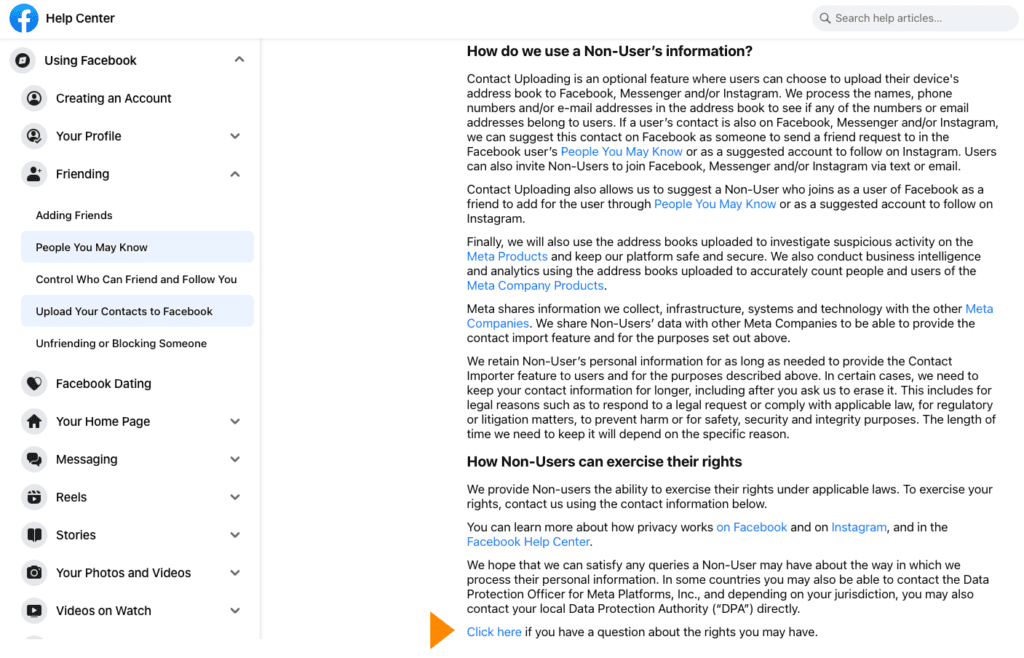Select Upload Your Contacts to Facebook item
Viewport: 1024px width, 658px height.
(x=137, y=311)
